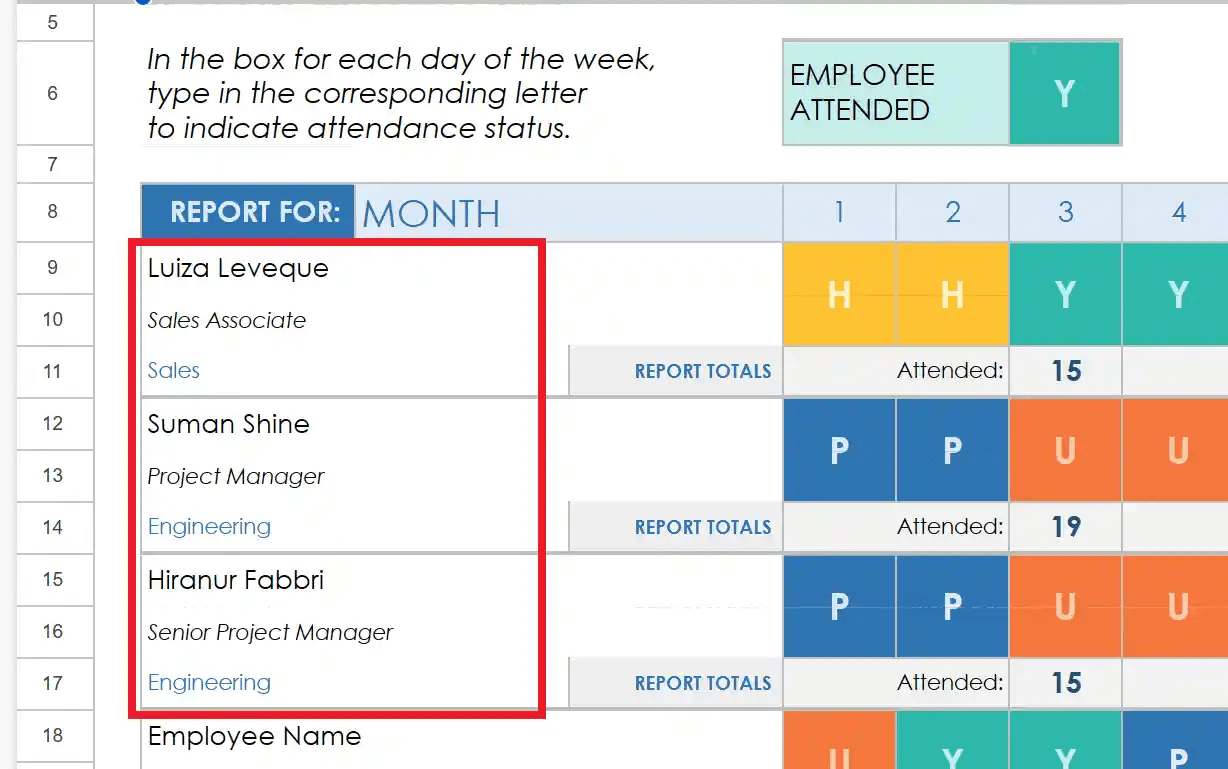Select the green Y cell beside EMPLOYEE ATTENDED
The width and height of the screenshot is (1228, 769).
1064,92
